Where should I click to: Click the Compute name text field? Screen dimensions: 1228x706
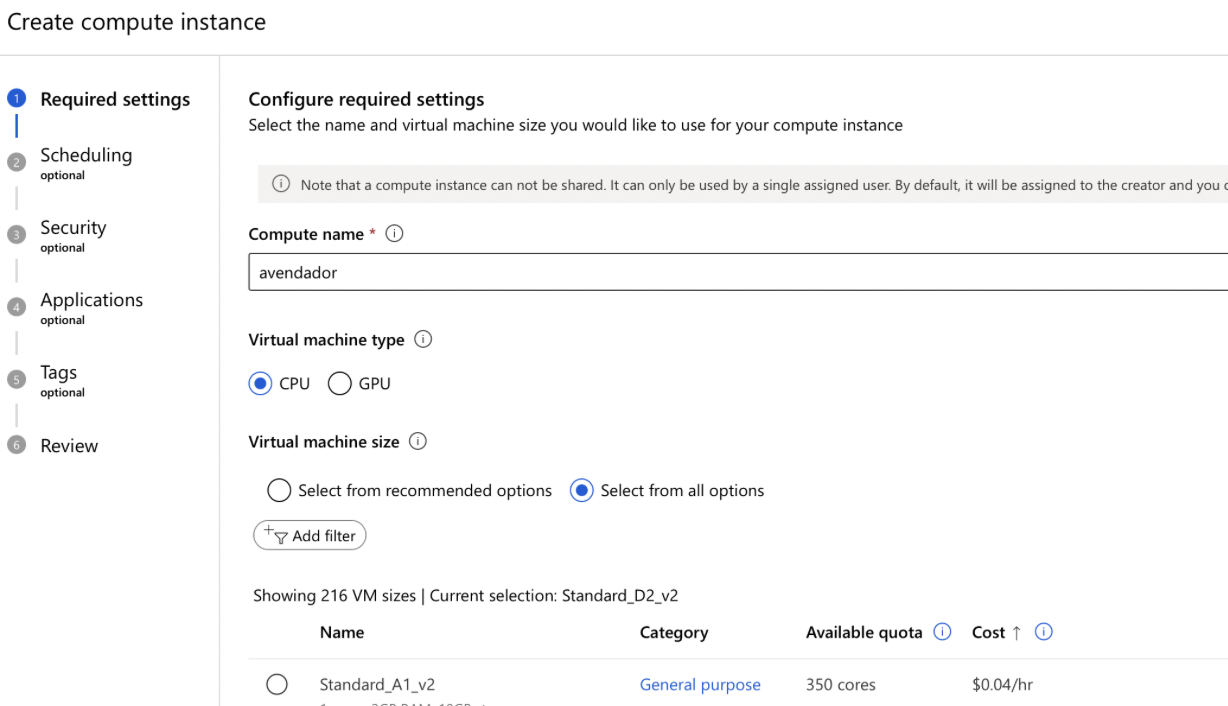pos(738,272)
